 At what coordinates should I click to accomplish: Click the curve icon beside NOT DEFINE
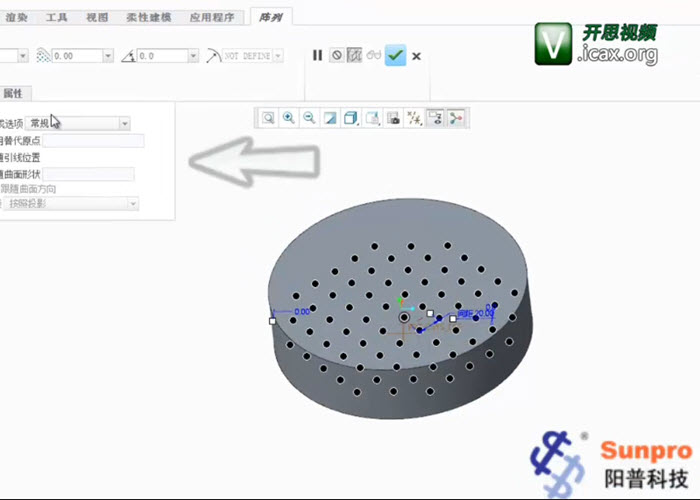click(214, 56)
